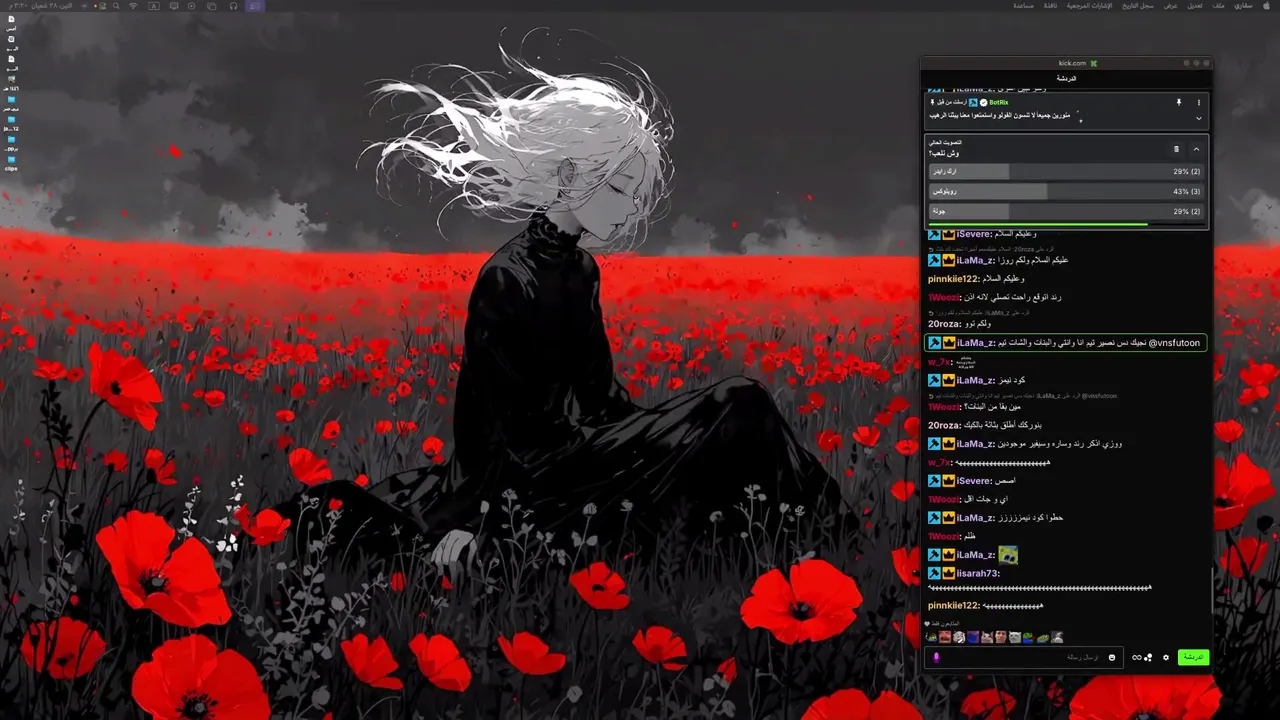
Task: Vote for last poll option 29% (2)
Action: [x=1066, y=211]
